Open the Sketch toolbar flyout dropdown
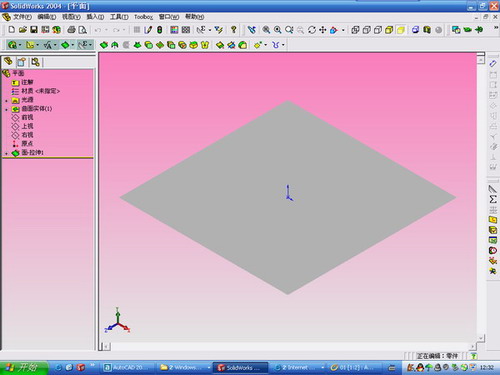The height and width of the screenshot is (375, 500). click(x=37, y=45)
